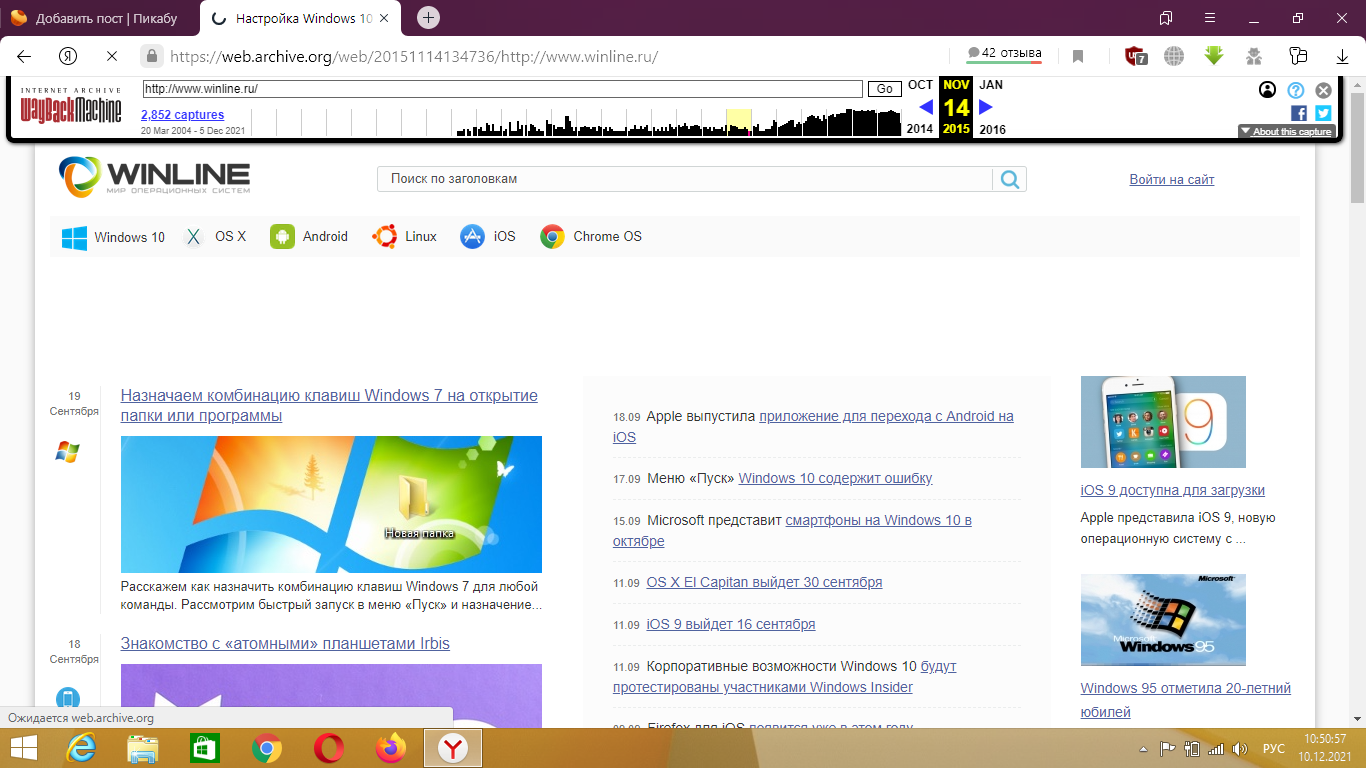Image resolution: width=1366 pixels, height=768 pixels.
Task: Launch Opera from taskbar
Action: (x=329, y=748)
